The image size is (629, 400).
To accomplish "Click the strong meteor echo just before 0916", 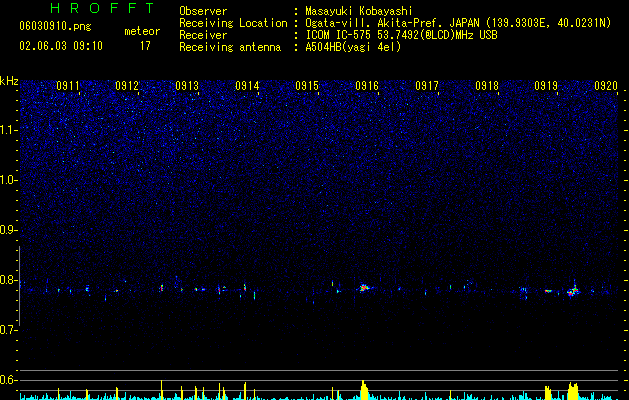I will click(x=364, y=287).
